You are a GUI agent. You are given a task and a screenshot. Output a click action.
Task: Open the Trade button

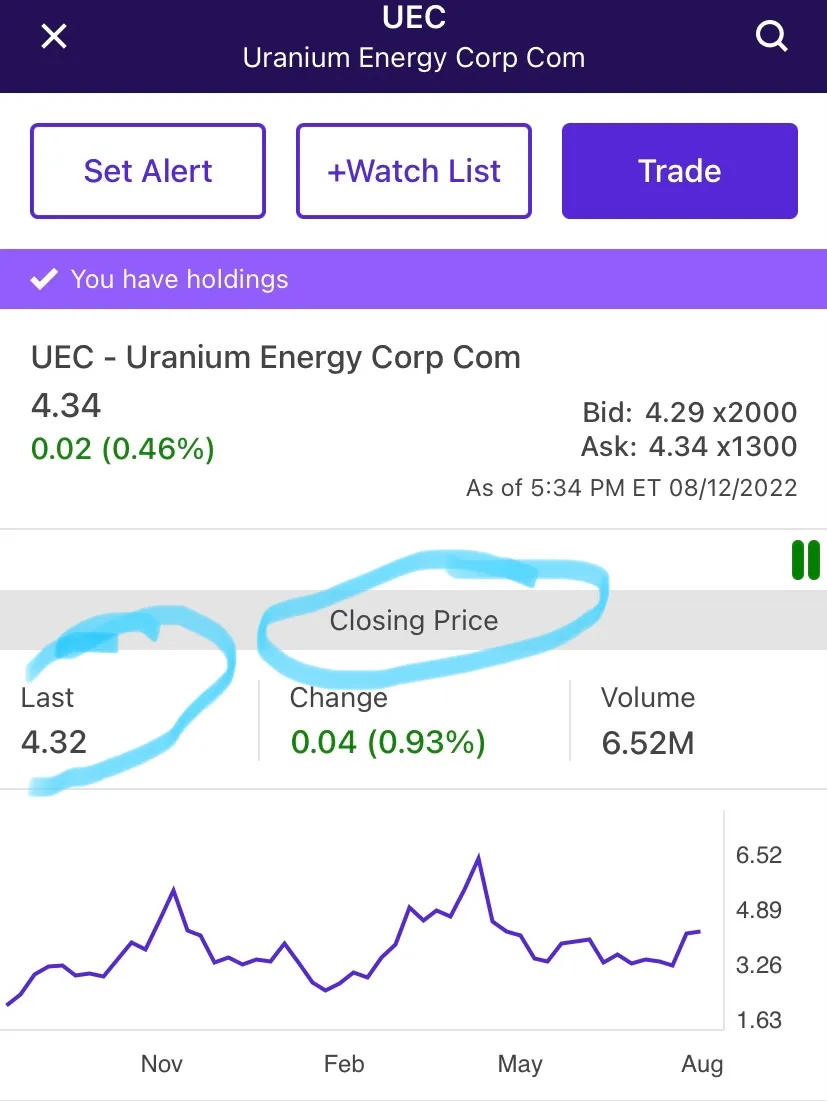(x=680, y=171)
